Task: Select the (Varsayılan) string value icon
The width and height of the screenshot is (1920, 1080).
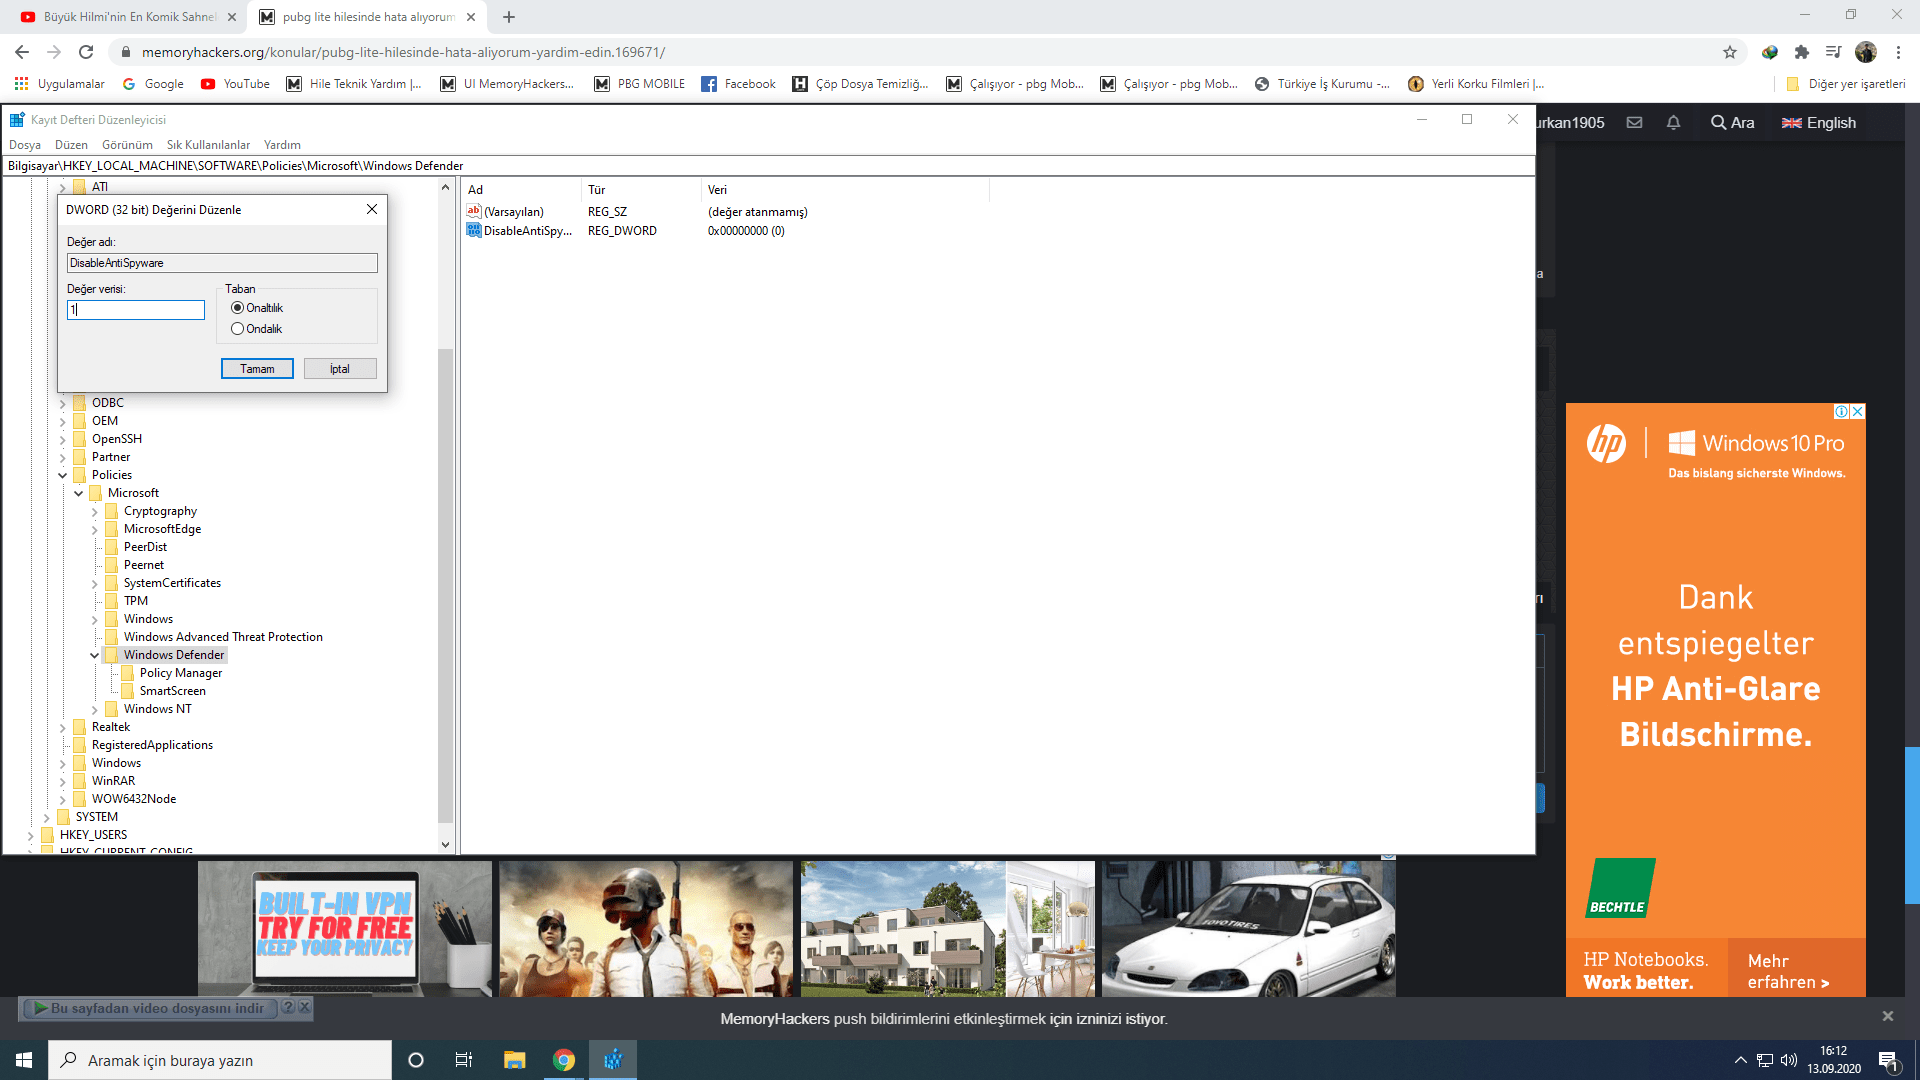Action: point(474,211)
